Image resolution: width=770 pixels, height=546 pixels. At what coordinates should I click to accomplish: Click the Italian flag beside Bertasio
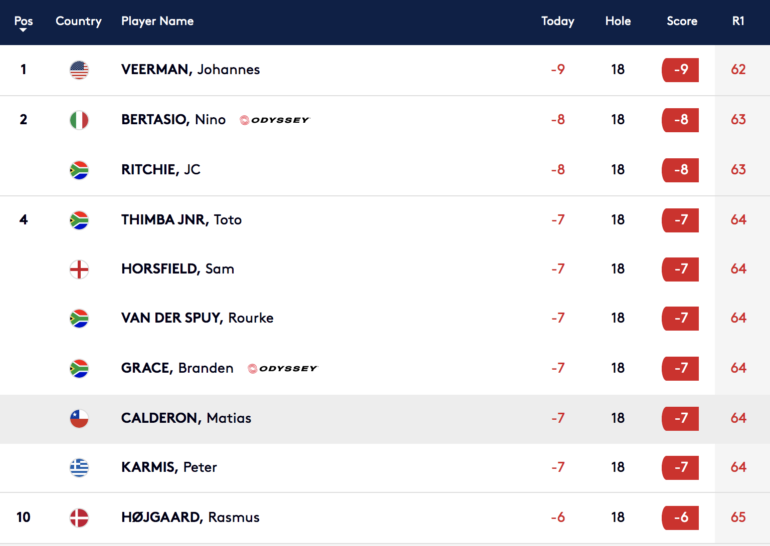coord(79,120)
